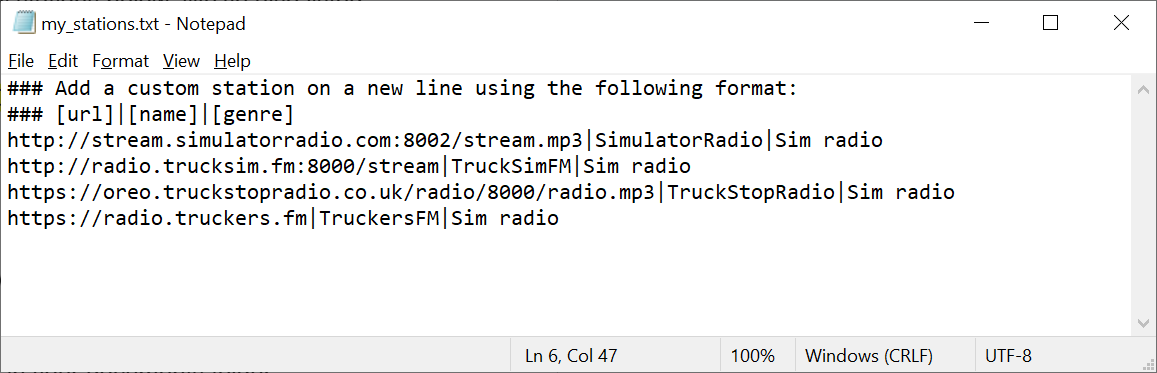Close the my_stations.txt Notepad window
1157x373 pixels.
(x=1121, y=23)
